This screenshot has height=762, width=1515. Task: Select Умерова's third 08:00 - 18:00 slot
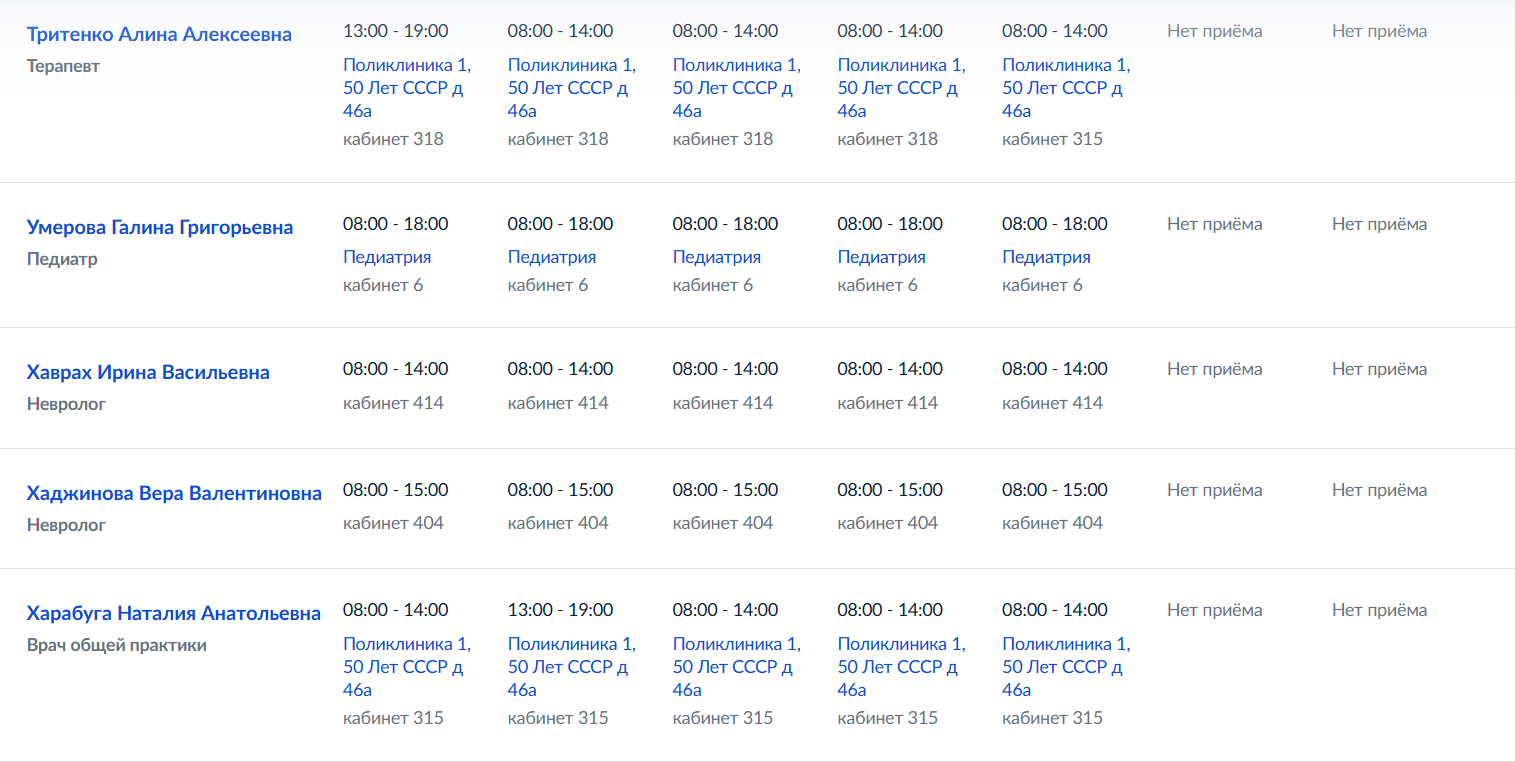pyautogui.click(x=725, y=224)
